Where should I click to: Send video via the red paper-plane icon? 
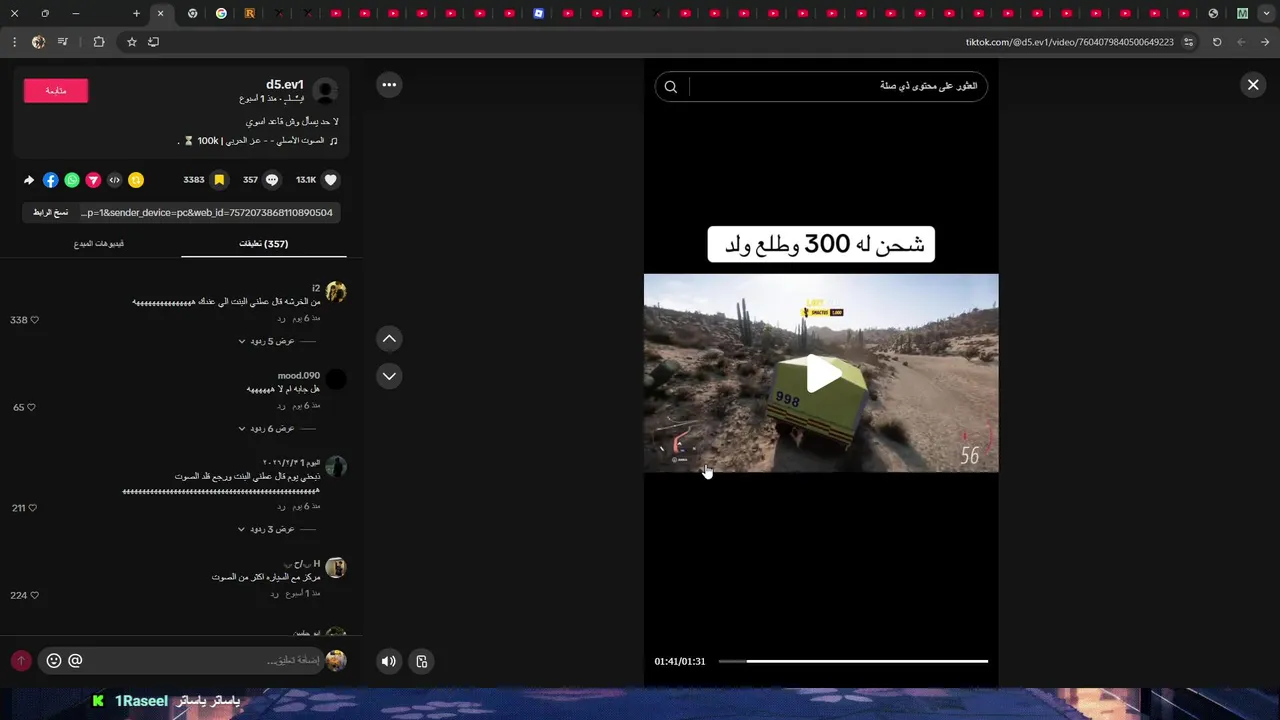point(93,180)
